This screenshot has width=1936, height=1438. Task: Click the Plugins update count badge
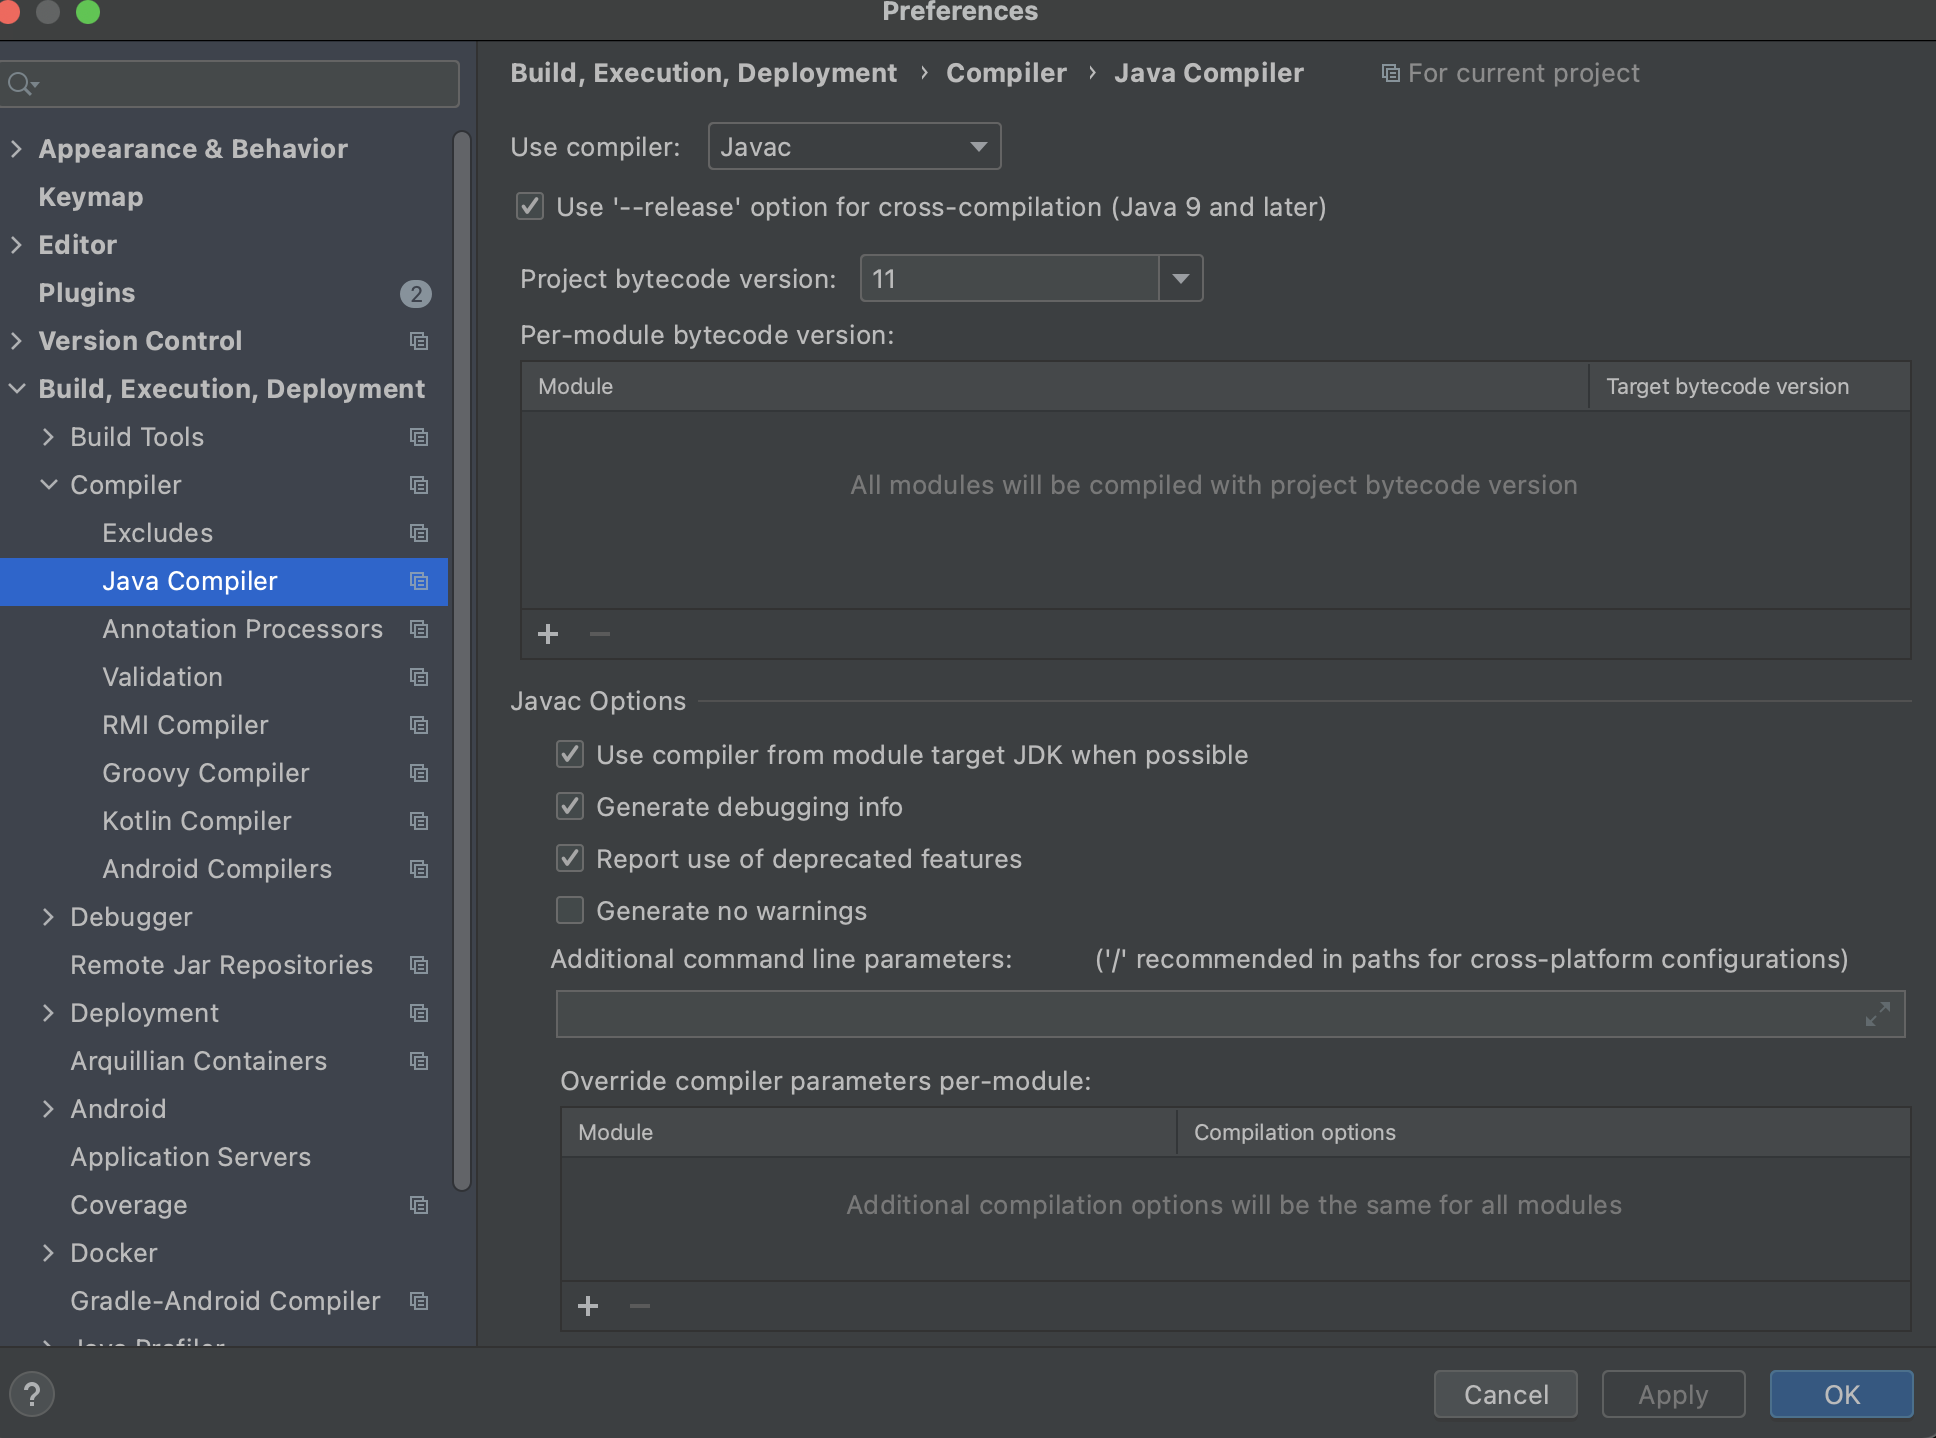pyautogui.click(x=415, y=293)
